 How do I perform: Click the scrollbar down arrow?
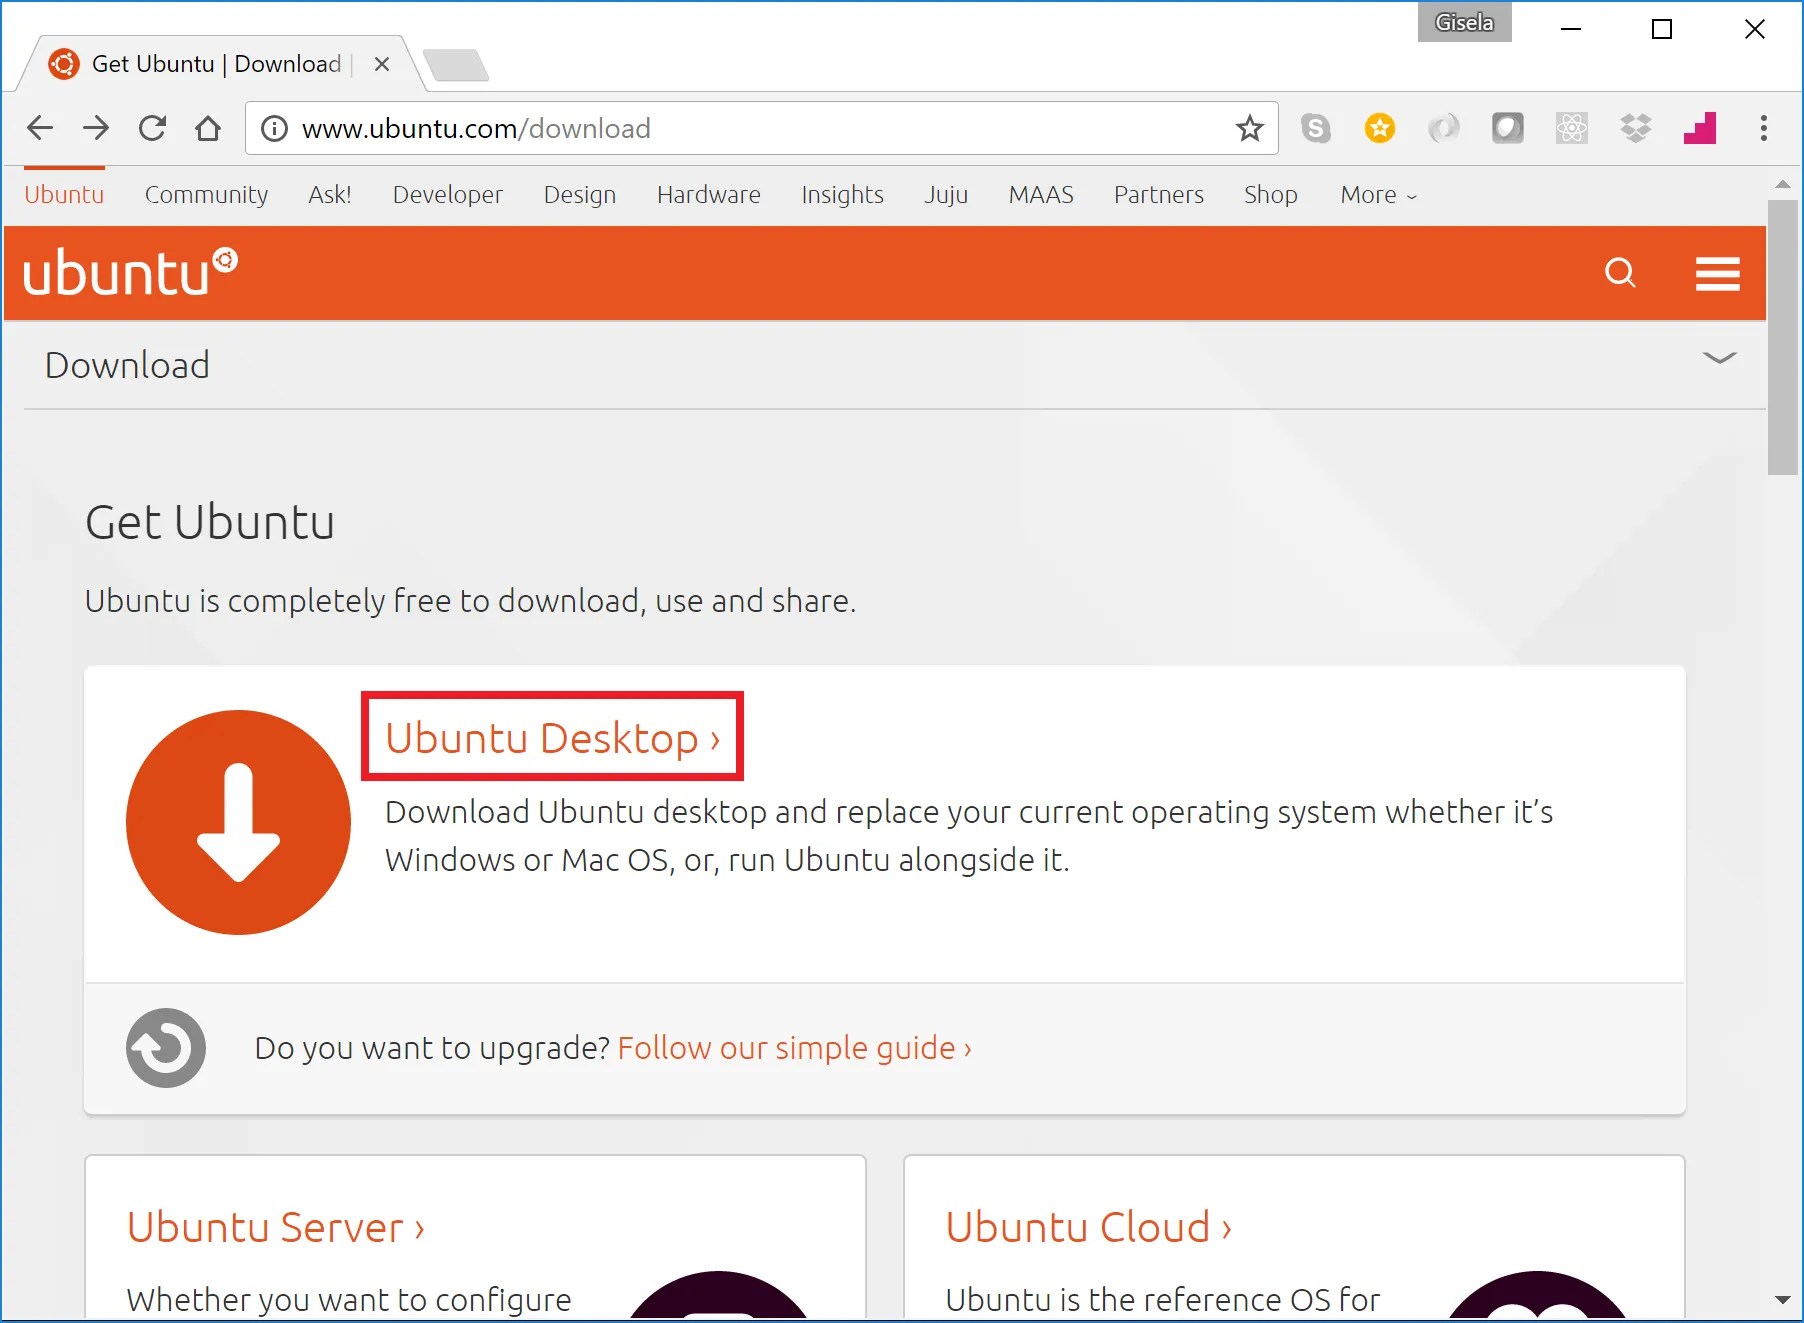1782,1300
